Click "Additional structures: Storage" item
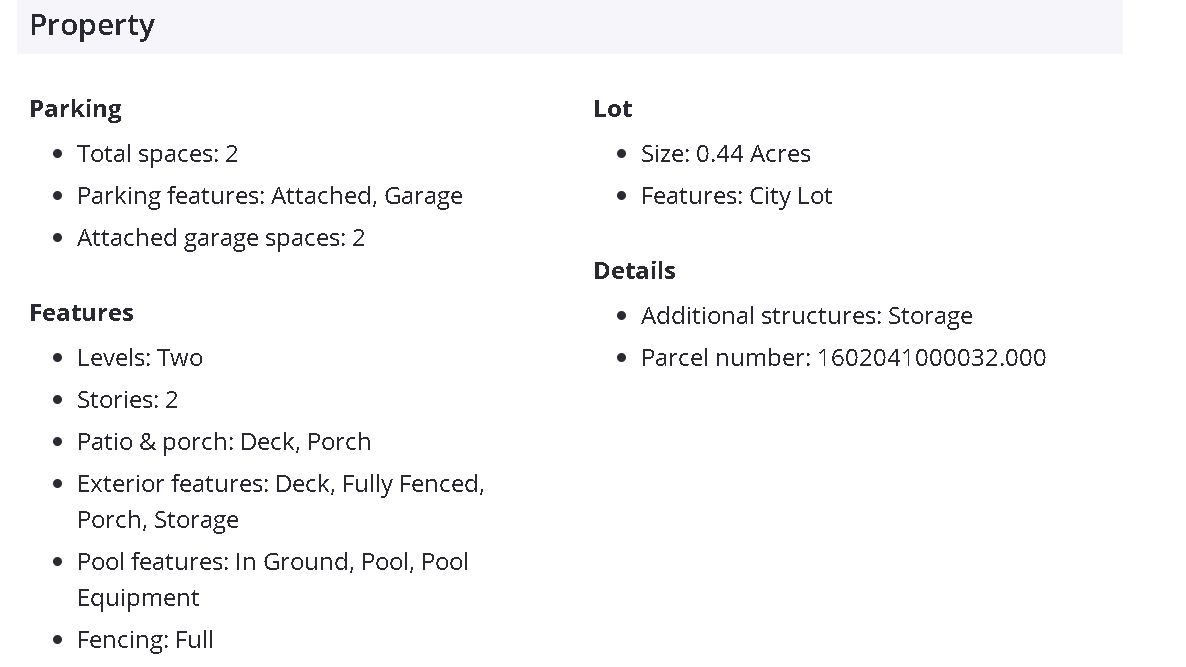The image size is (1186, 667). [x=806, y=316]
